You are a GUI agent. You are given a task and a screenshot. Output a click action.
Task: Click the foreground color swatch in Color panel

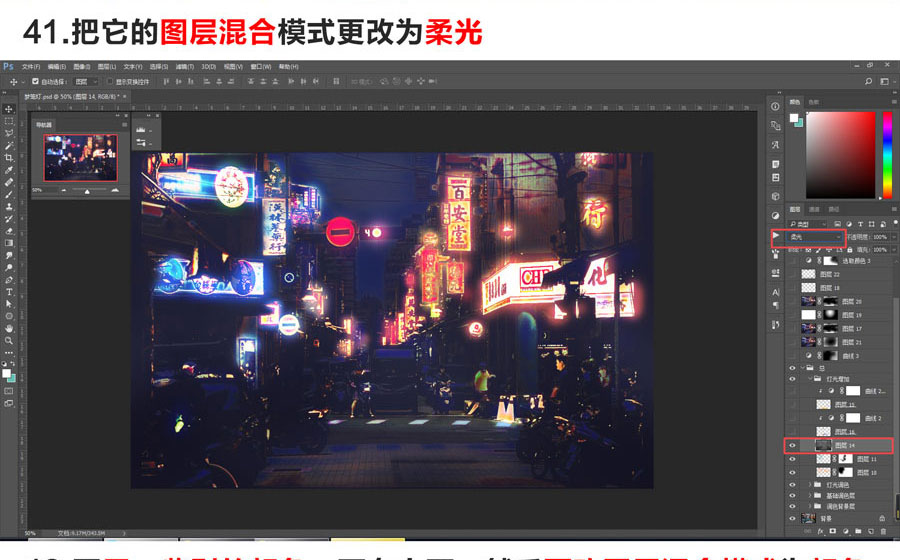[x=793, y=118]
